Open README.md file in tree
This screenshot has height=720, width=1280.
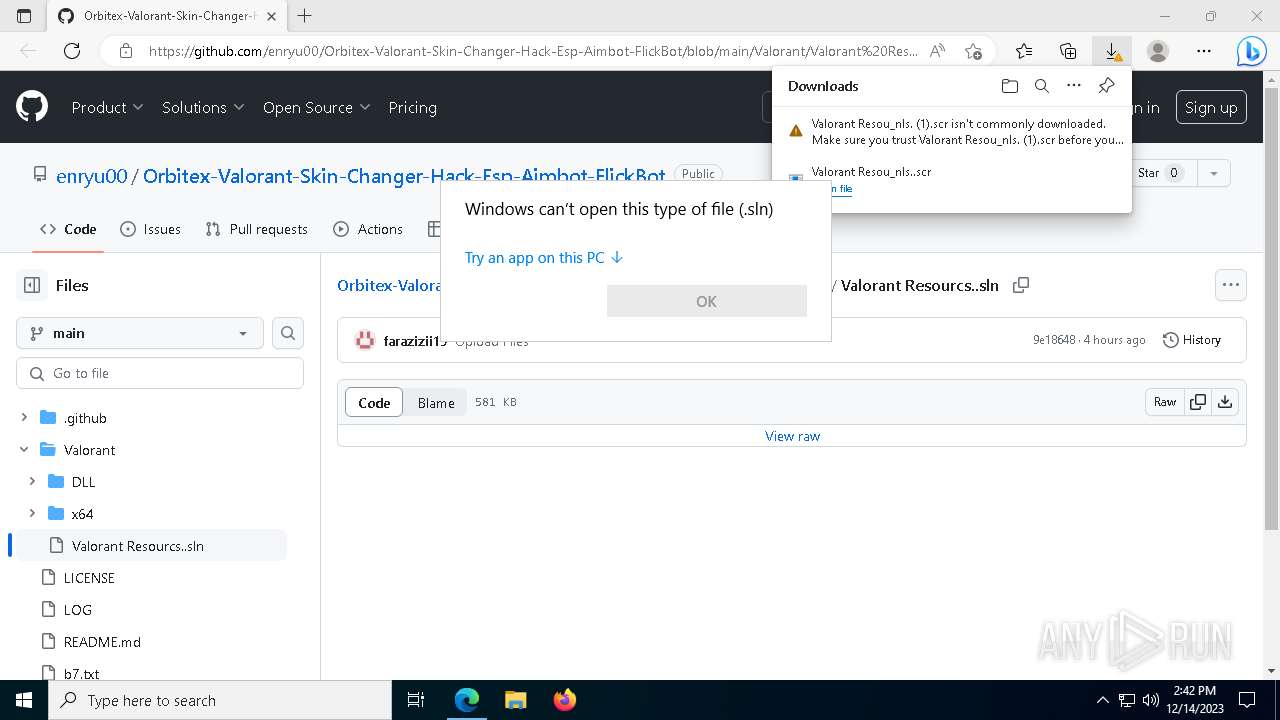(x=102, y=642)
